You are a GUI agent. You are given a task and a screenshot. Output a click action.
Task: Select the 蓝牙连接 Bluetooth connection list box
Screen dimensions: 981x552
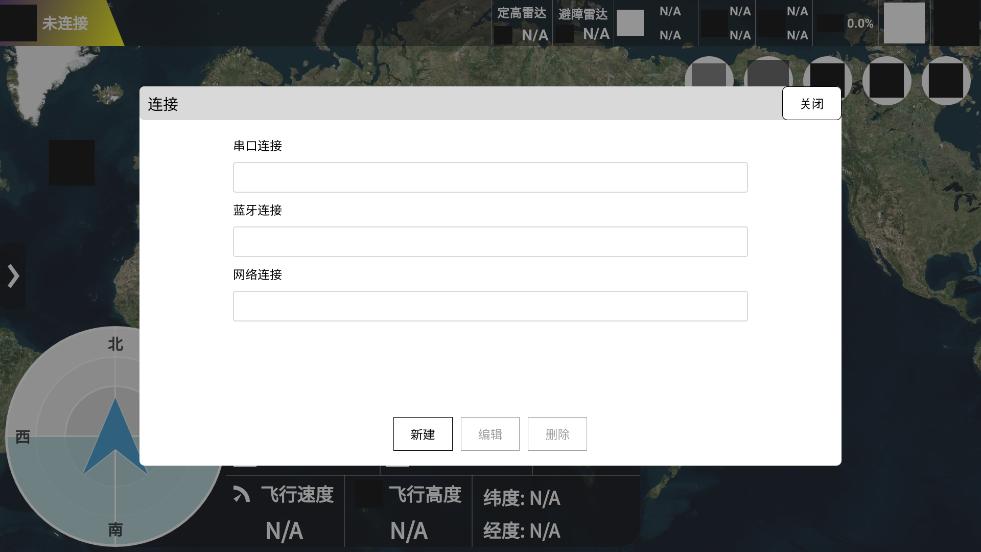(x=490, y=241)
